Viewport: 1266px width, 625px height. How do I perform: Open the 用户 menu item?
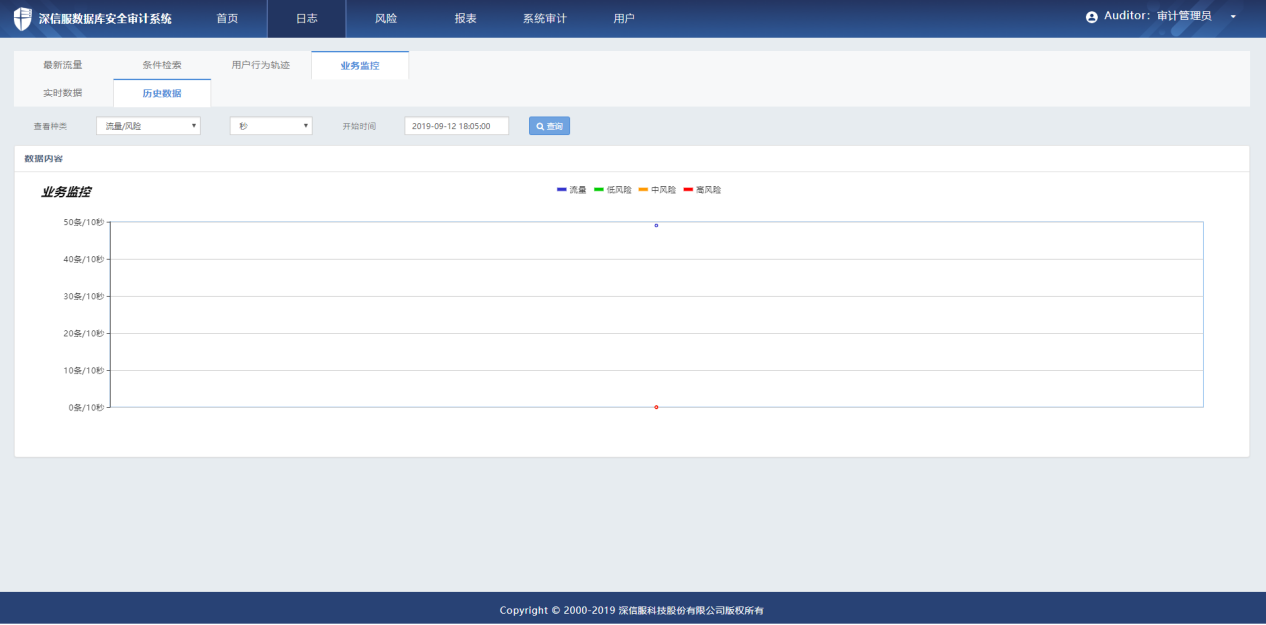tap(623, 18)
